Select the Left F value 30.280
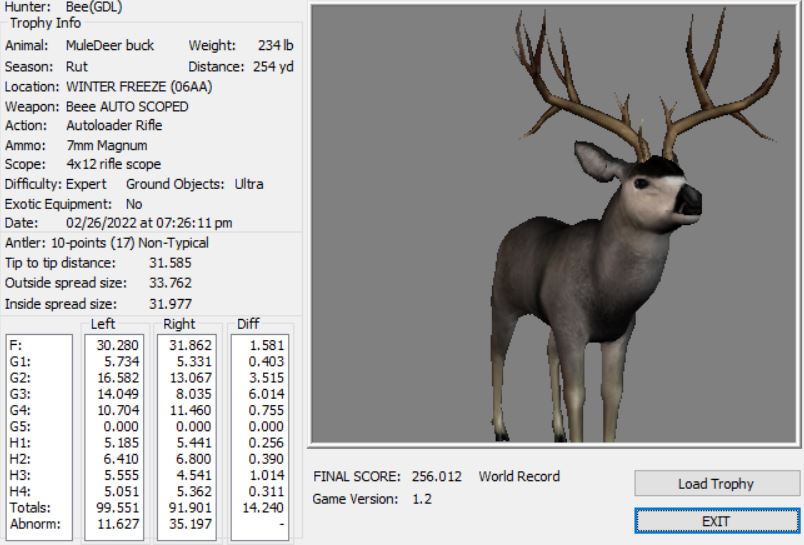804x545 pixels. [x=120, y=345]
